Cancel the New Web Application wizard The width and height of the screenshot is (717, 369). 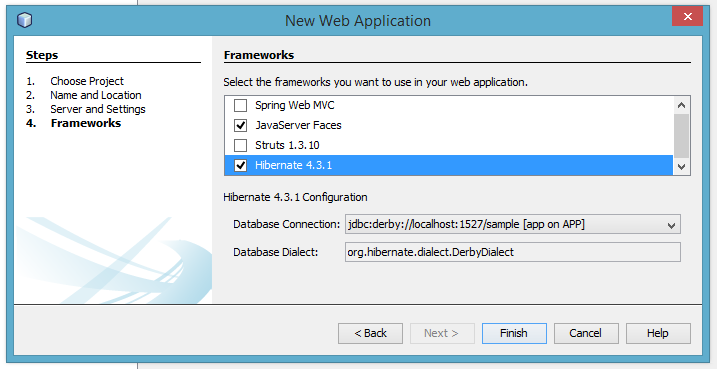point(586,333)
